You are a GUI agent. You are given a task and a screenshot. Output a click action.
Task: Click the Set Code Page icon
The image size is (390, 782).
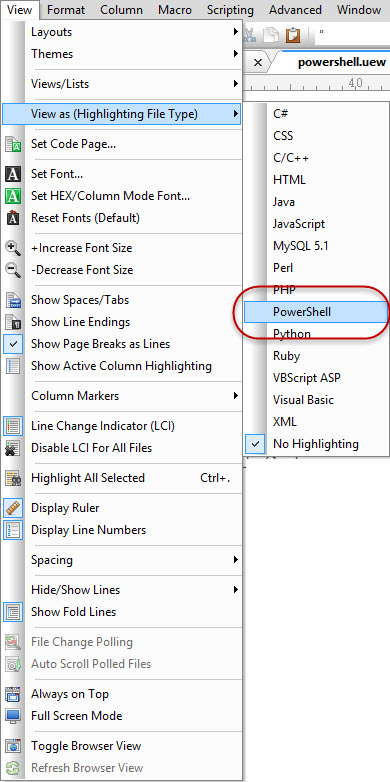(12, 145)
